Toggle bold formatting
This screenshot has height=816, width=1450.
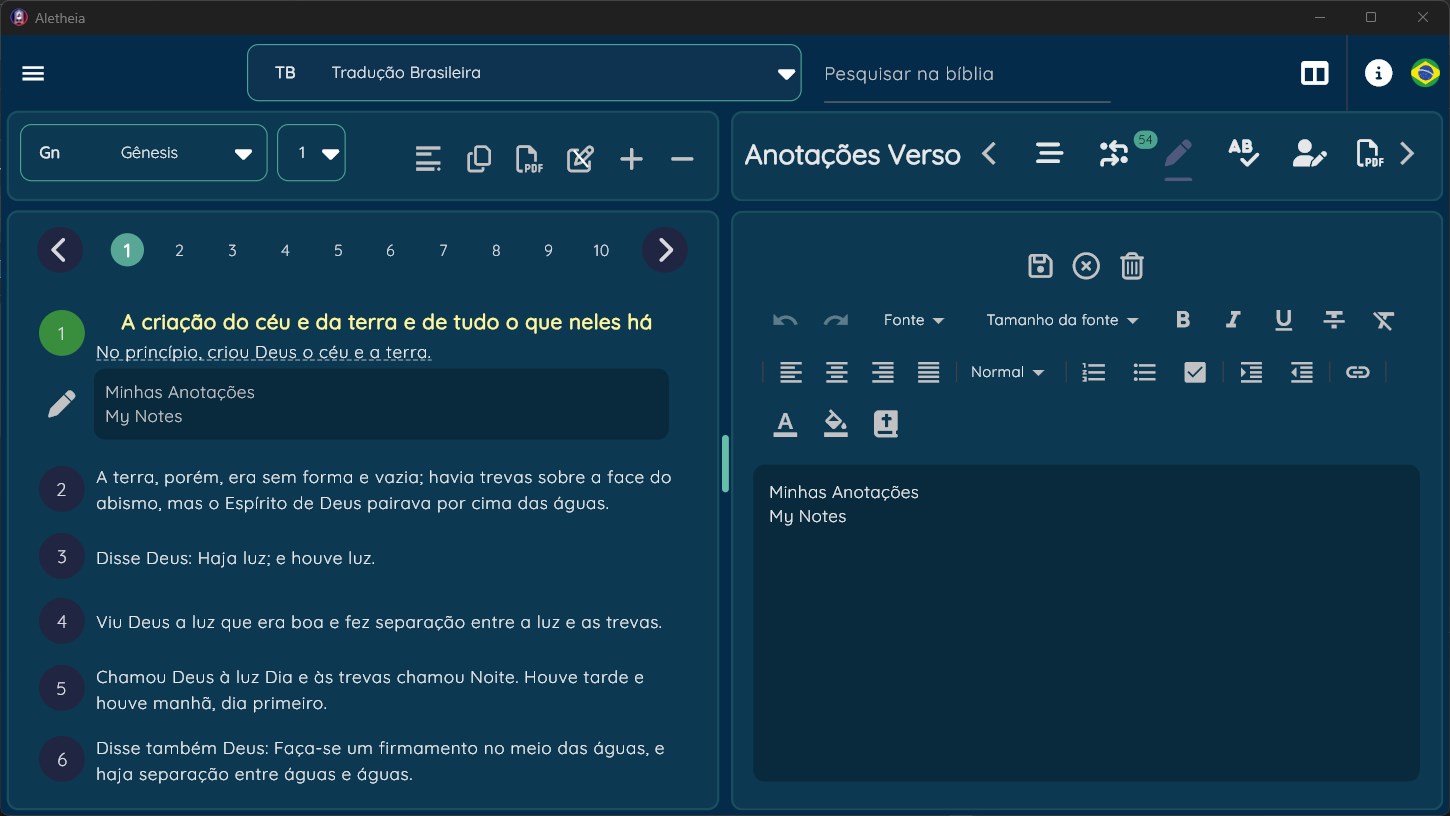click(x=1183, y=320)
